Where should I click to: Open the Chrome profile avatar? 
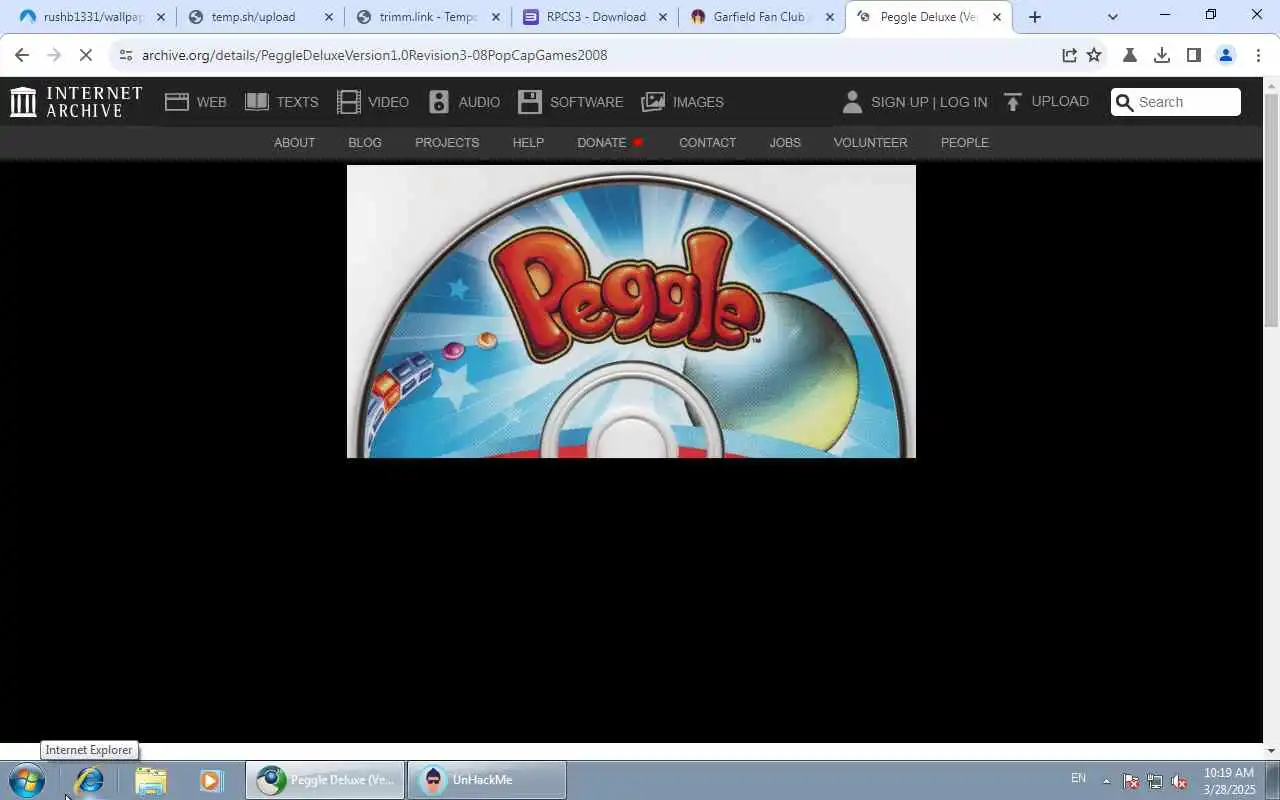pyautogui.click(x=1226, y=55)
